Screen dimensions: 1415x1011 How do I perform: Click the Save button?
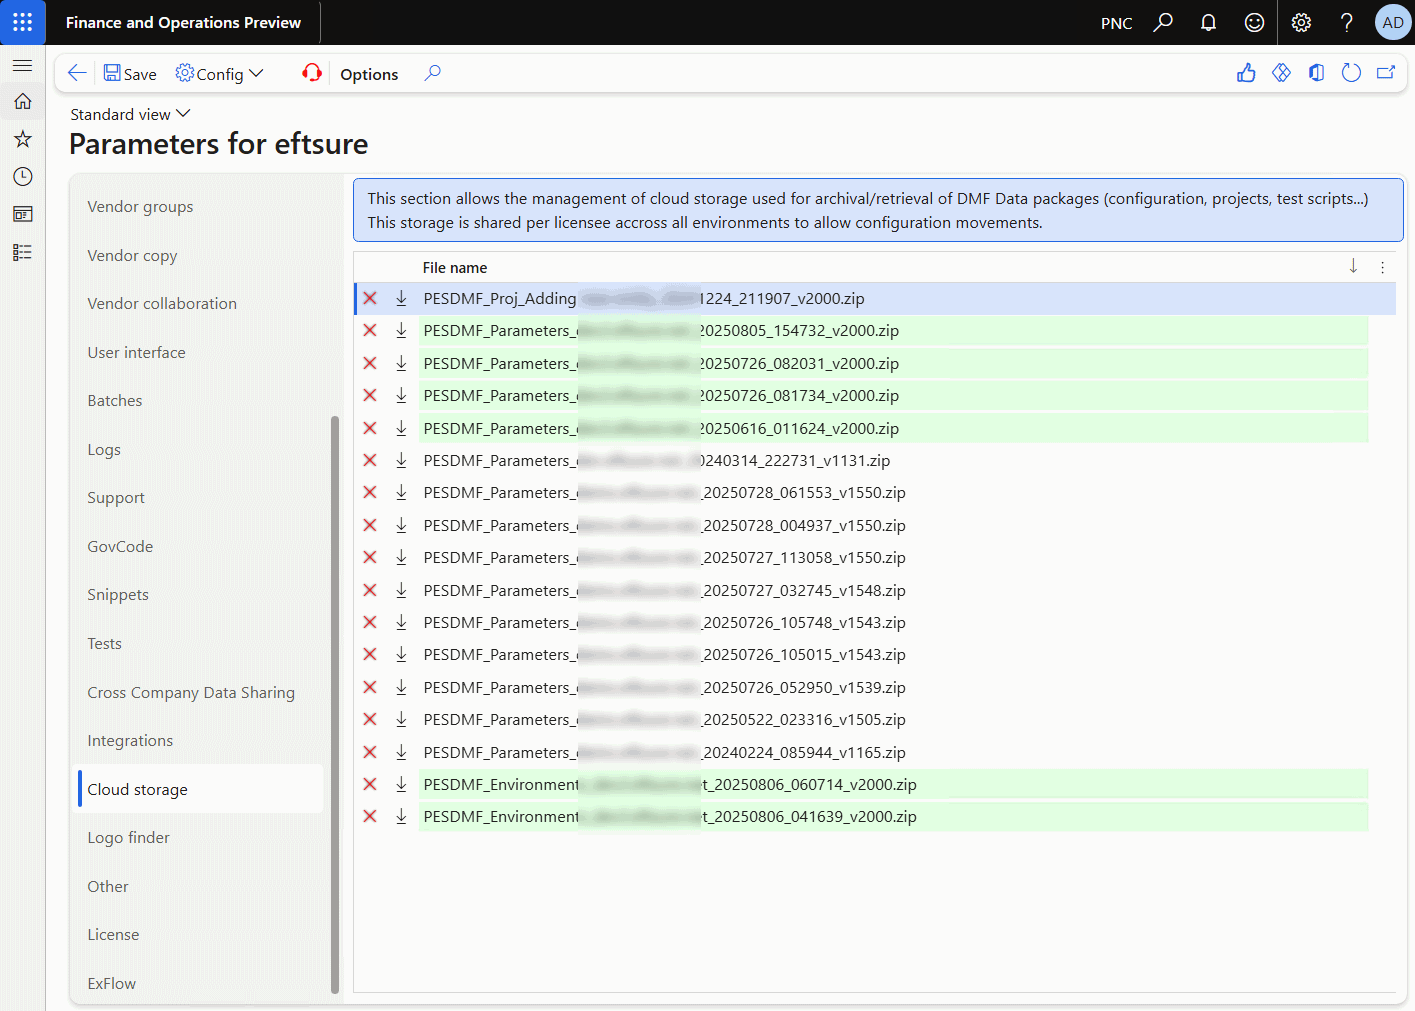click(x=130, y=73)
